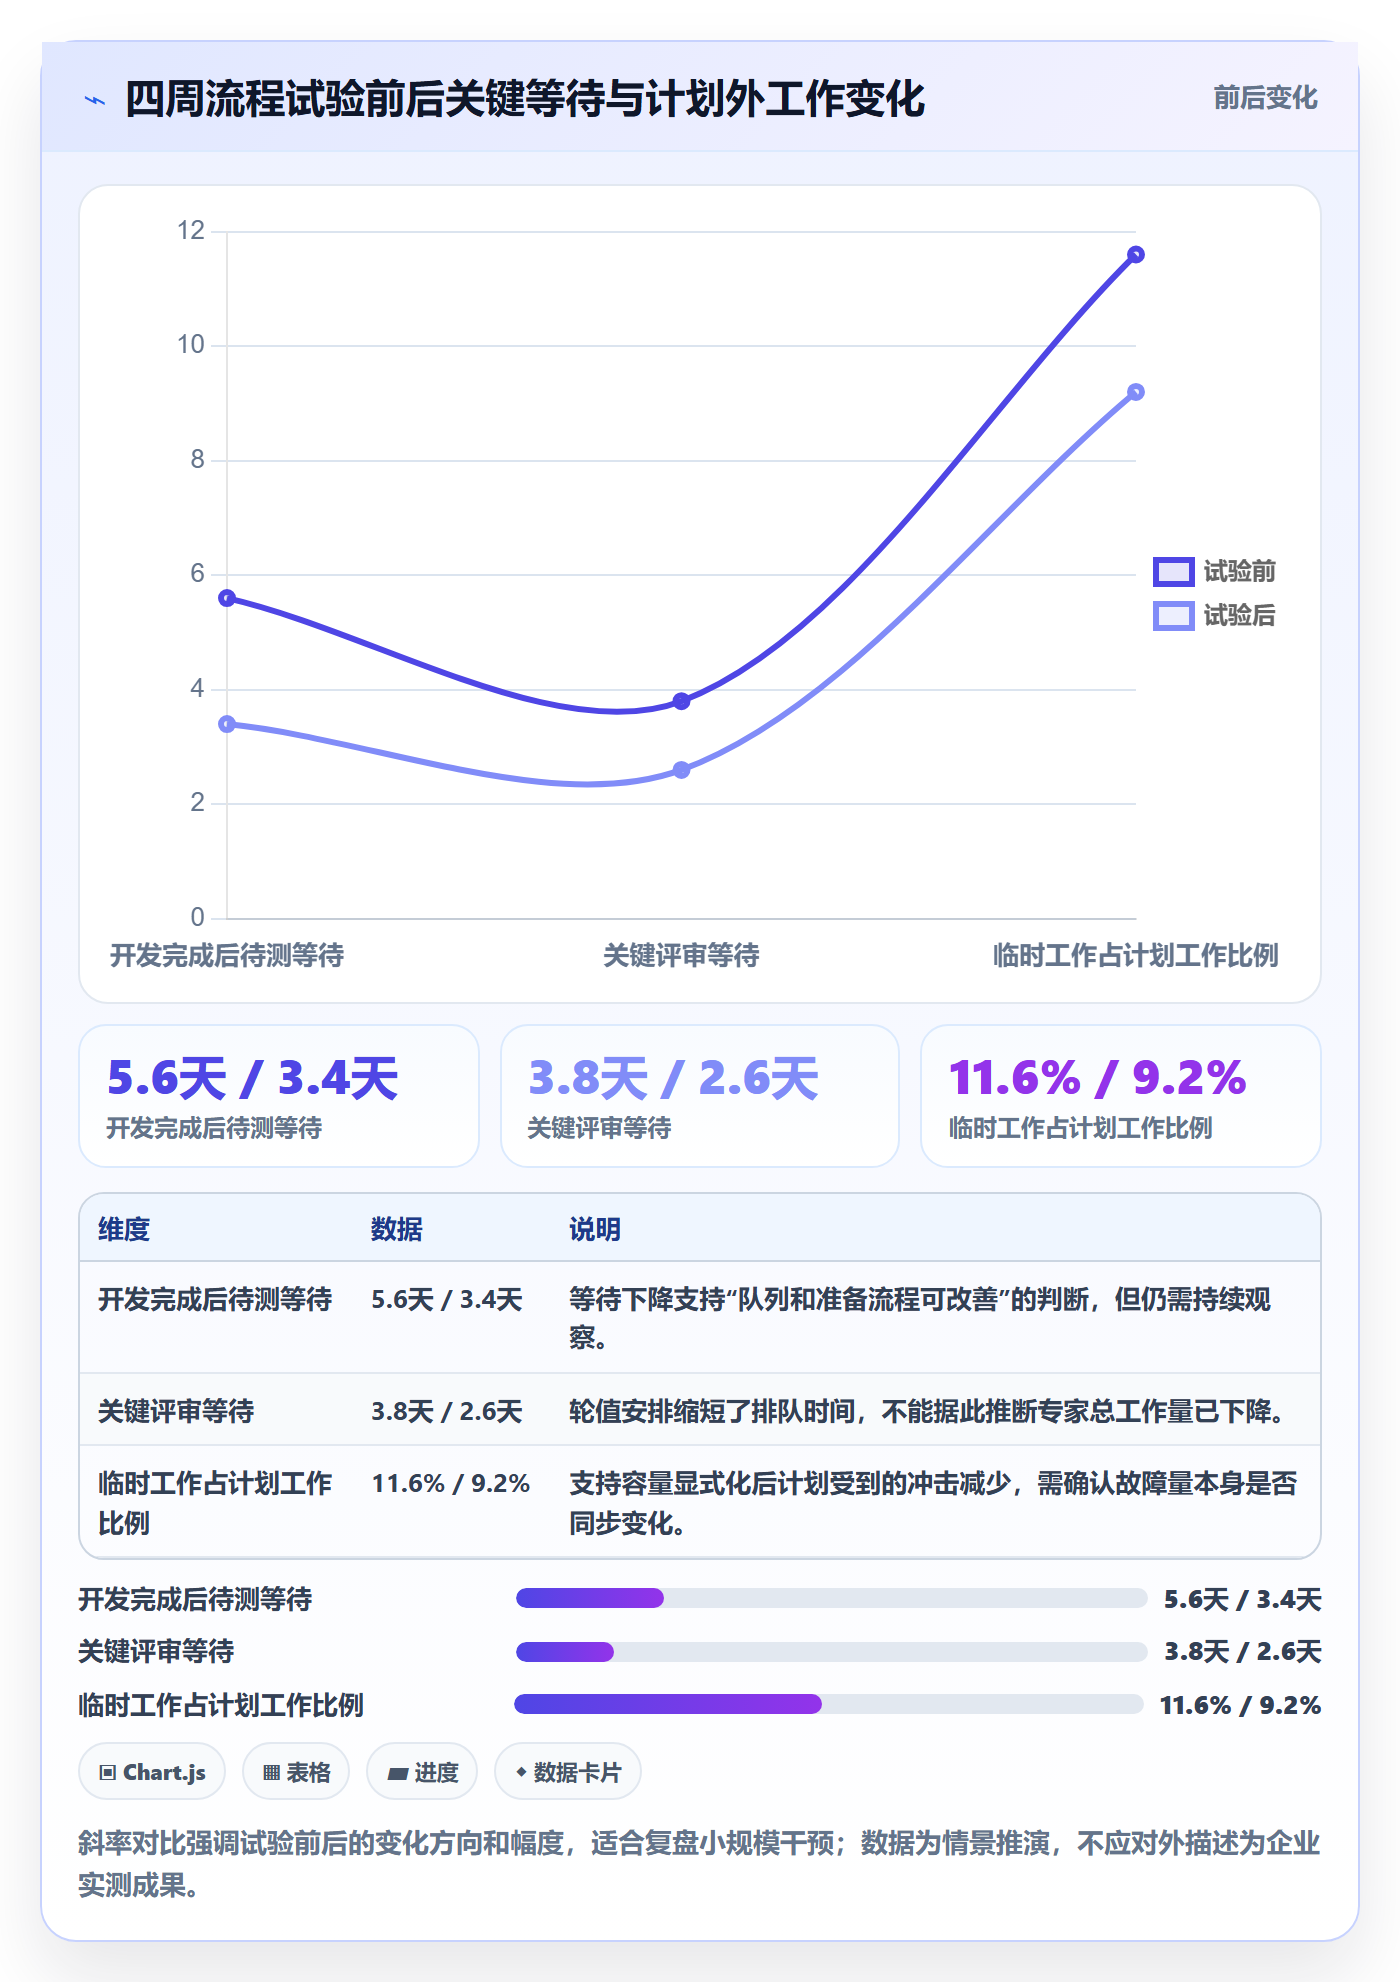This screenshot has height=1982, width=1400.
Task: Select the Chart.js tag chip
Action: click(152, 1772)
